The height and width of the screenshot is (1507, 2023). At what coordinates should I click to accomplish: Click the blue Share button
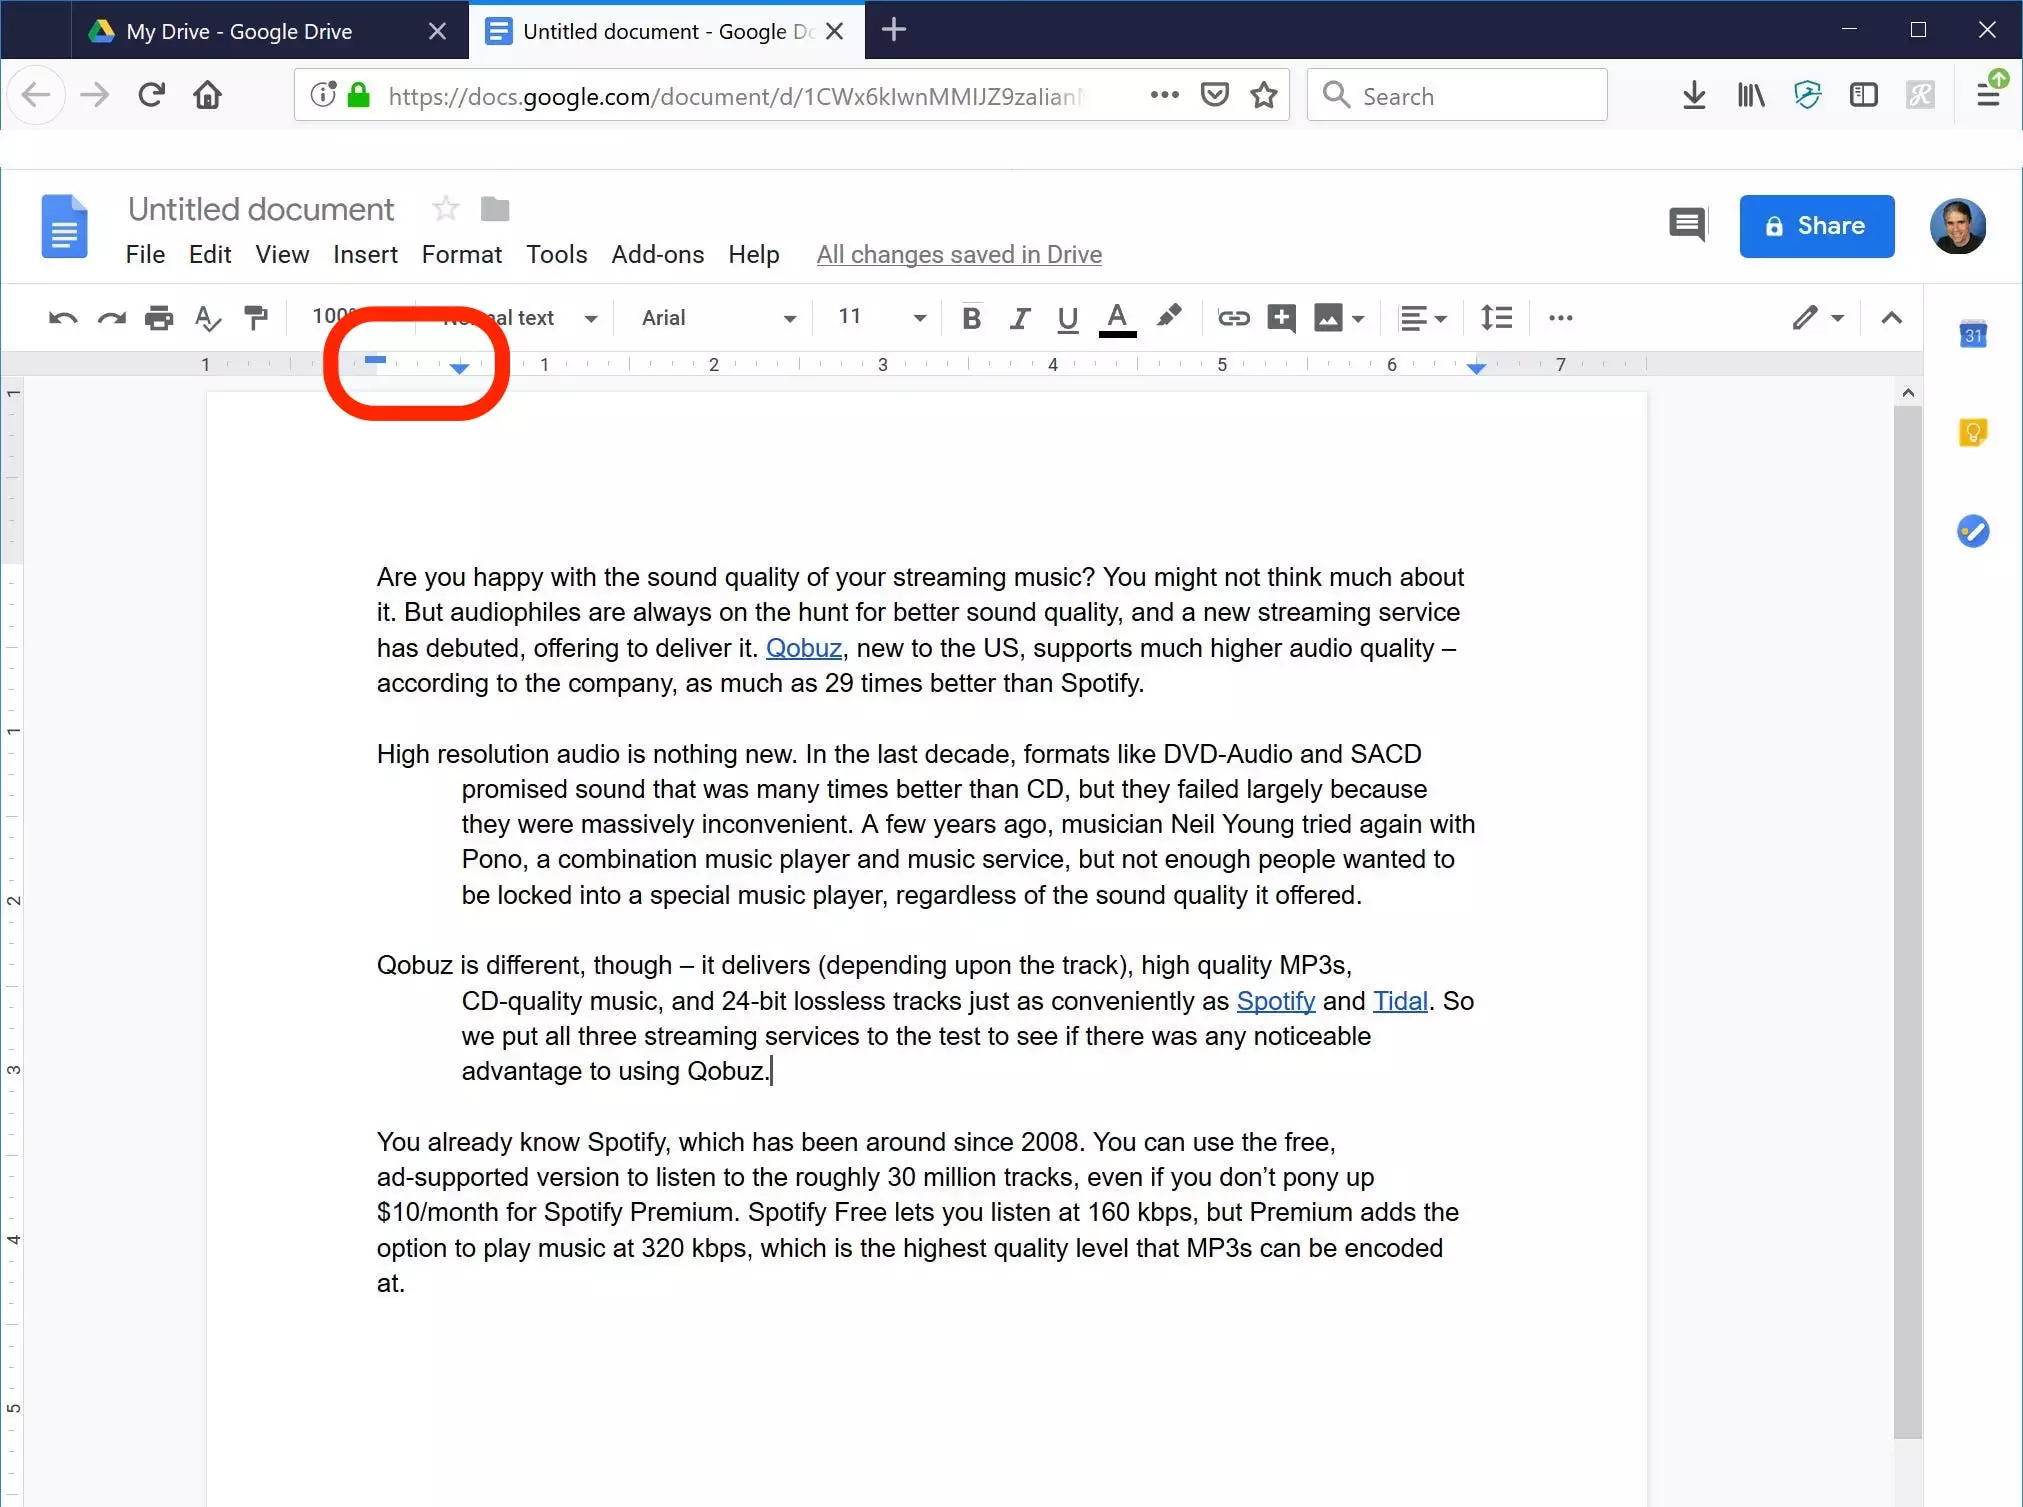click(x=1816, y=226)
